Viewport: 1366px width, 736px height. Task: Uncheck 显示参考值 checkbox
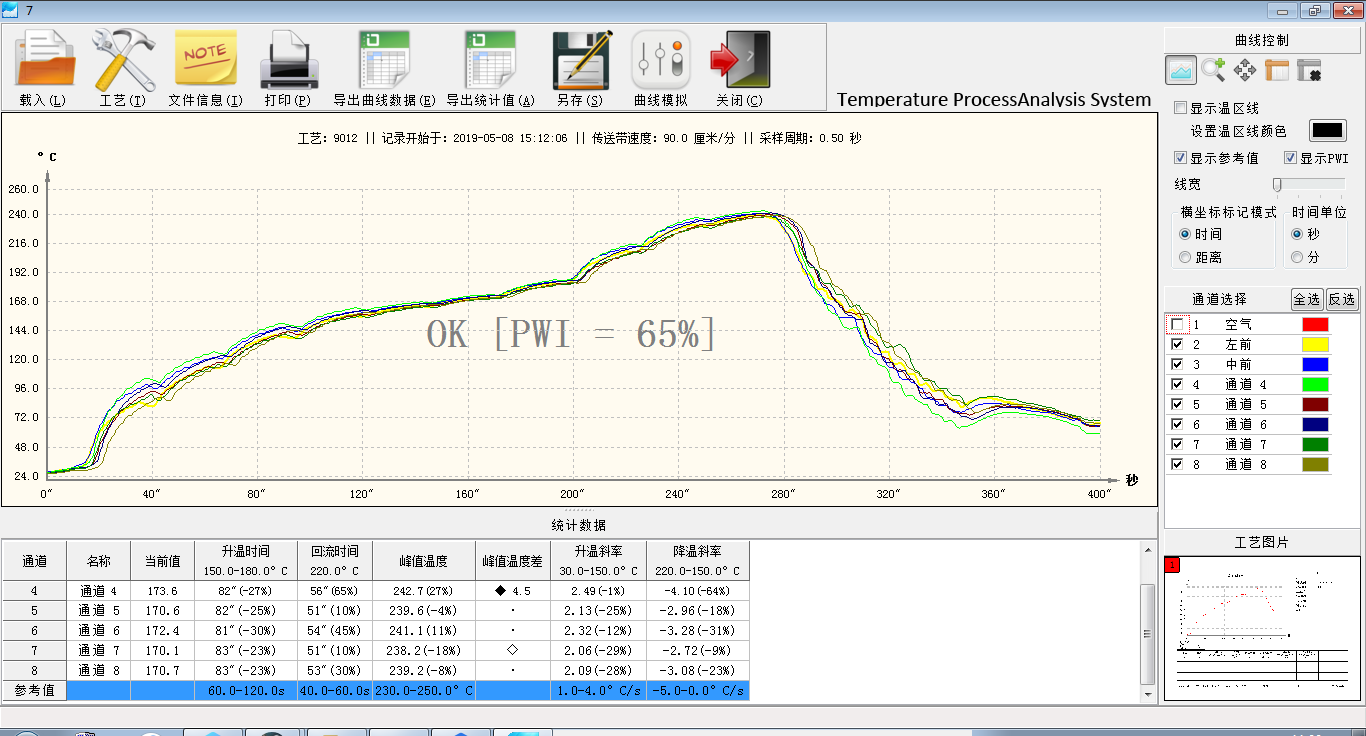click(1181, 158)
